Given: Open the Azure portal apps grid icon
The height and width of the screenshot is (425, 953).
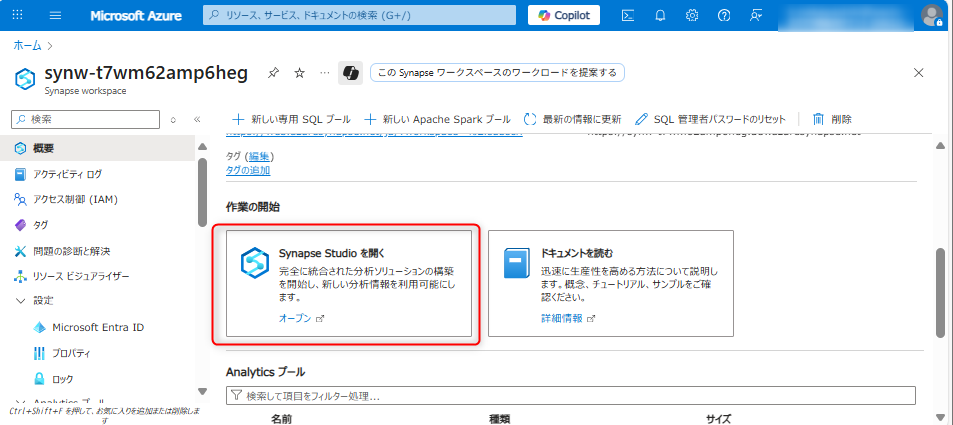Looking at the screenshot, I should pos(18,15).
